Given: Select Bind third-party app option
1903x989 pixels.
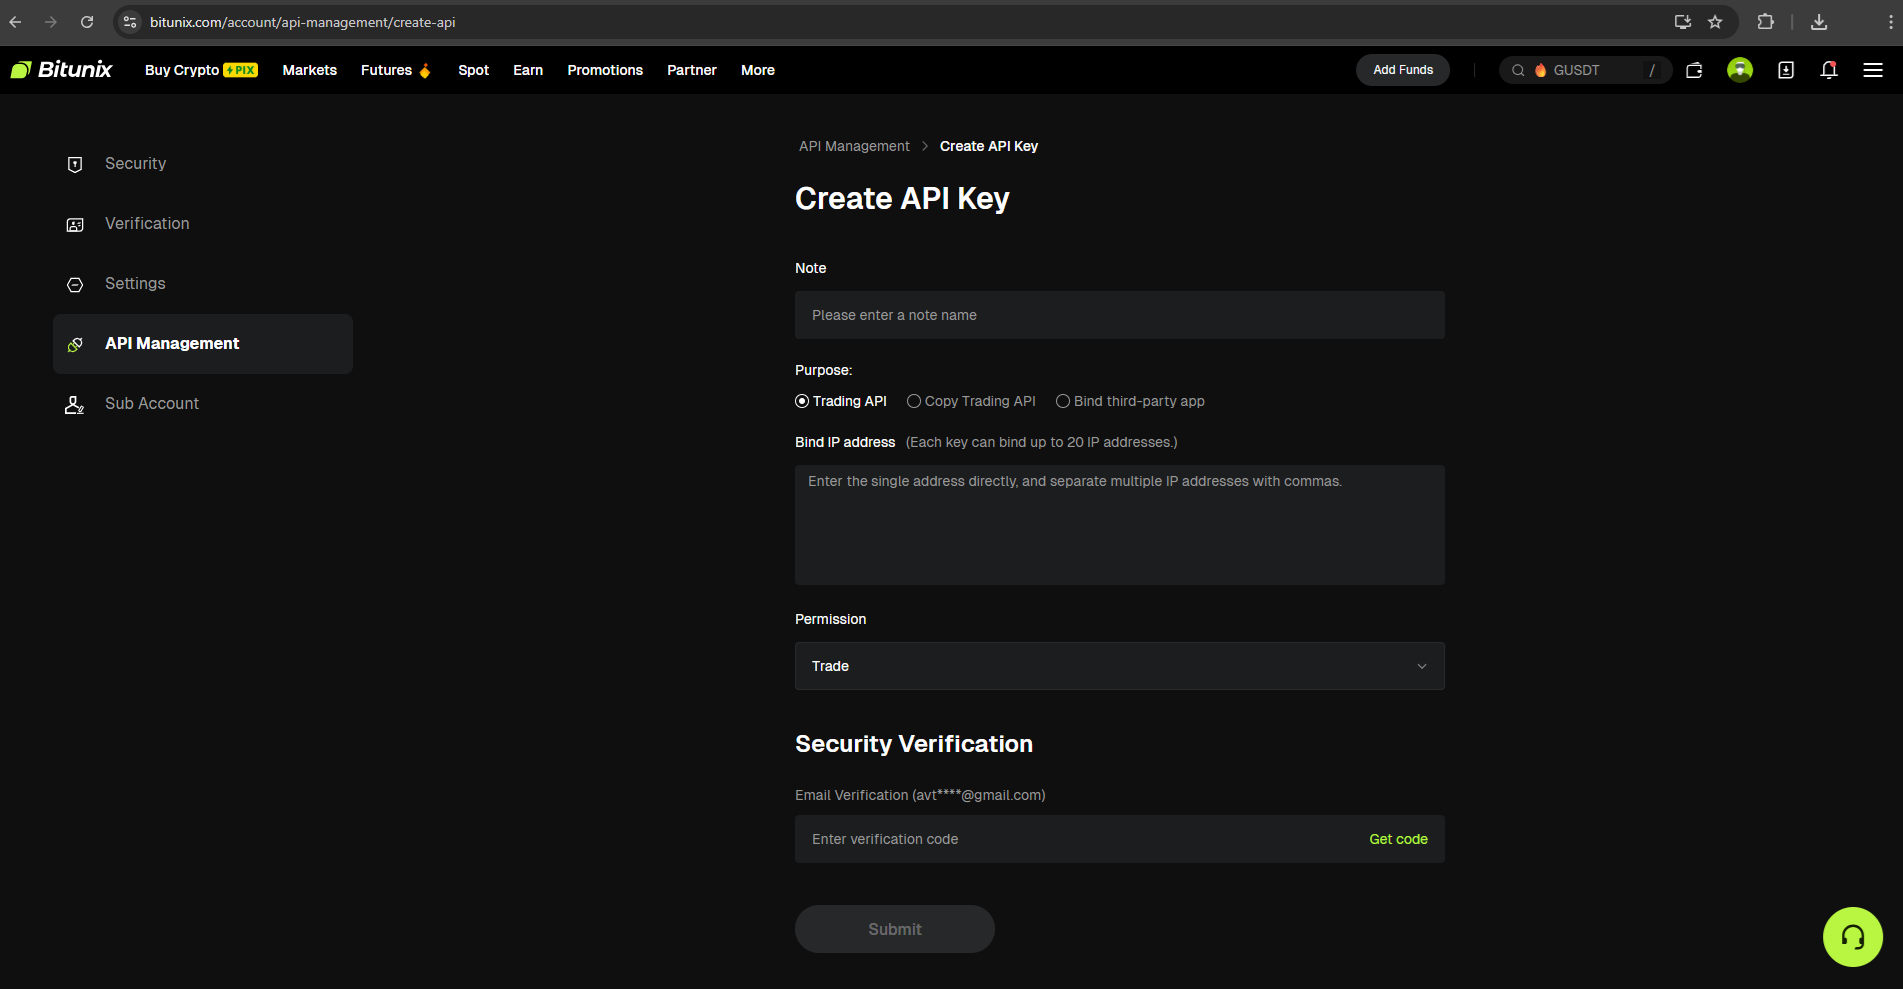Looking at the screenshot, I should pyautogui.click(x=1062, y=400).
